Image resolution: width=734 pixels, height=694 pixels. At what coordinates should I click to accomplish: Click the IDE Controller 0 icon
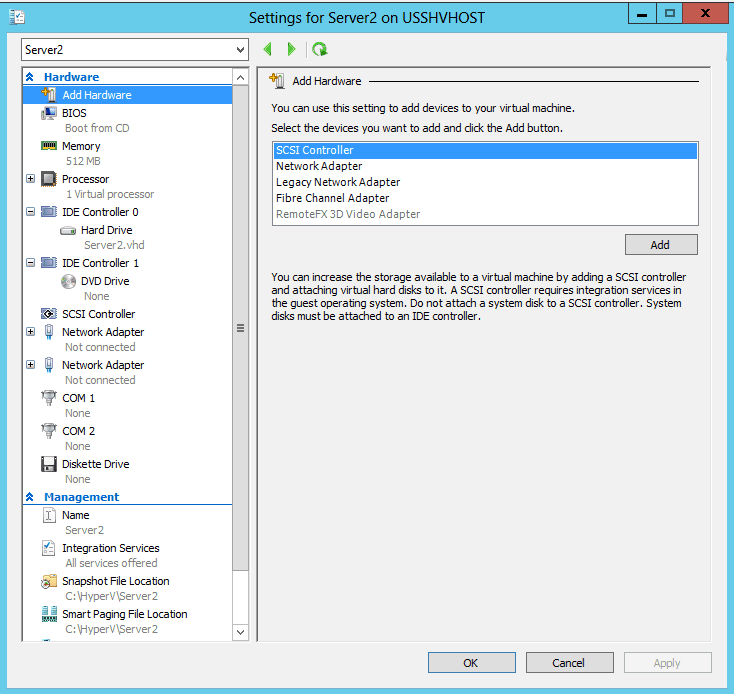coord(49,212)
